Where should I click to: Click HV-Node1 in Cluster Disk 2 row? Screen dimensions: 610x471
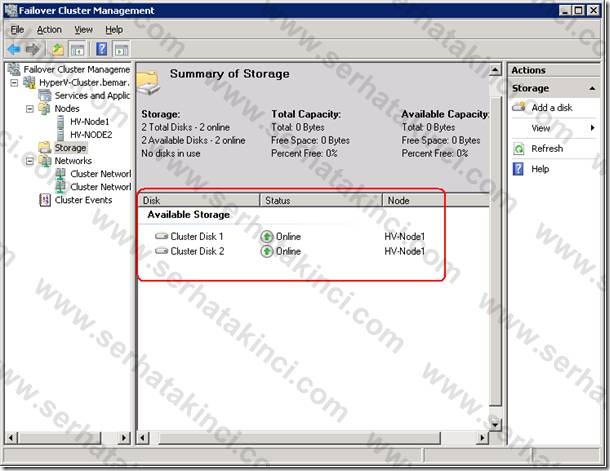point(405,251)
